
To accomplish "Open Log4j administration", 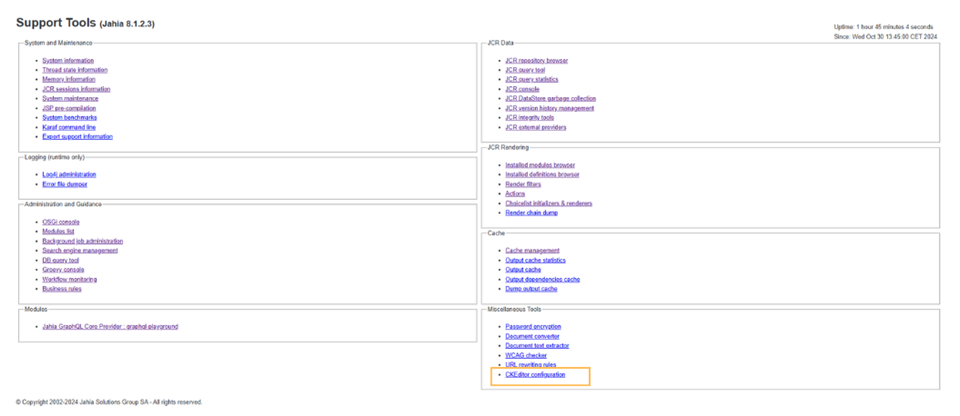I will 69,175.
